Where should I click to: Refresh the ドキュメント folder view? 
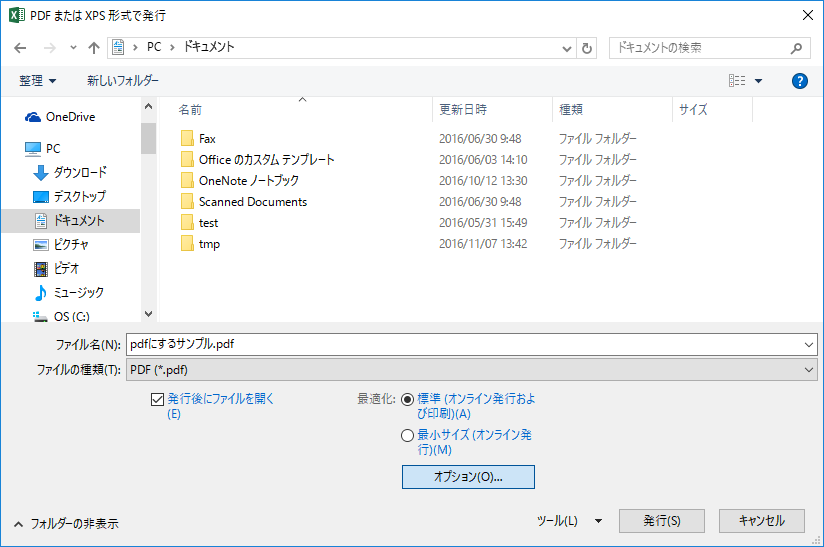pyautogui.click(x=586, y=48)
